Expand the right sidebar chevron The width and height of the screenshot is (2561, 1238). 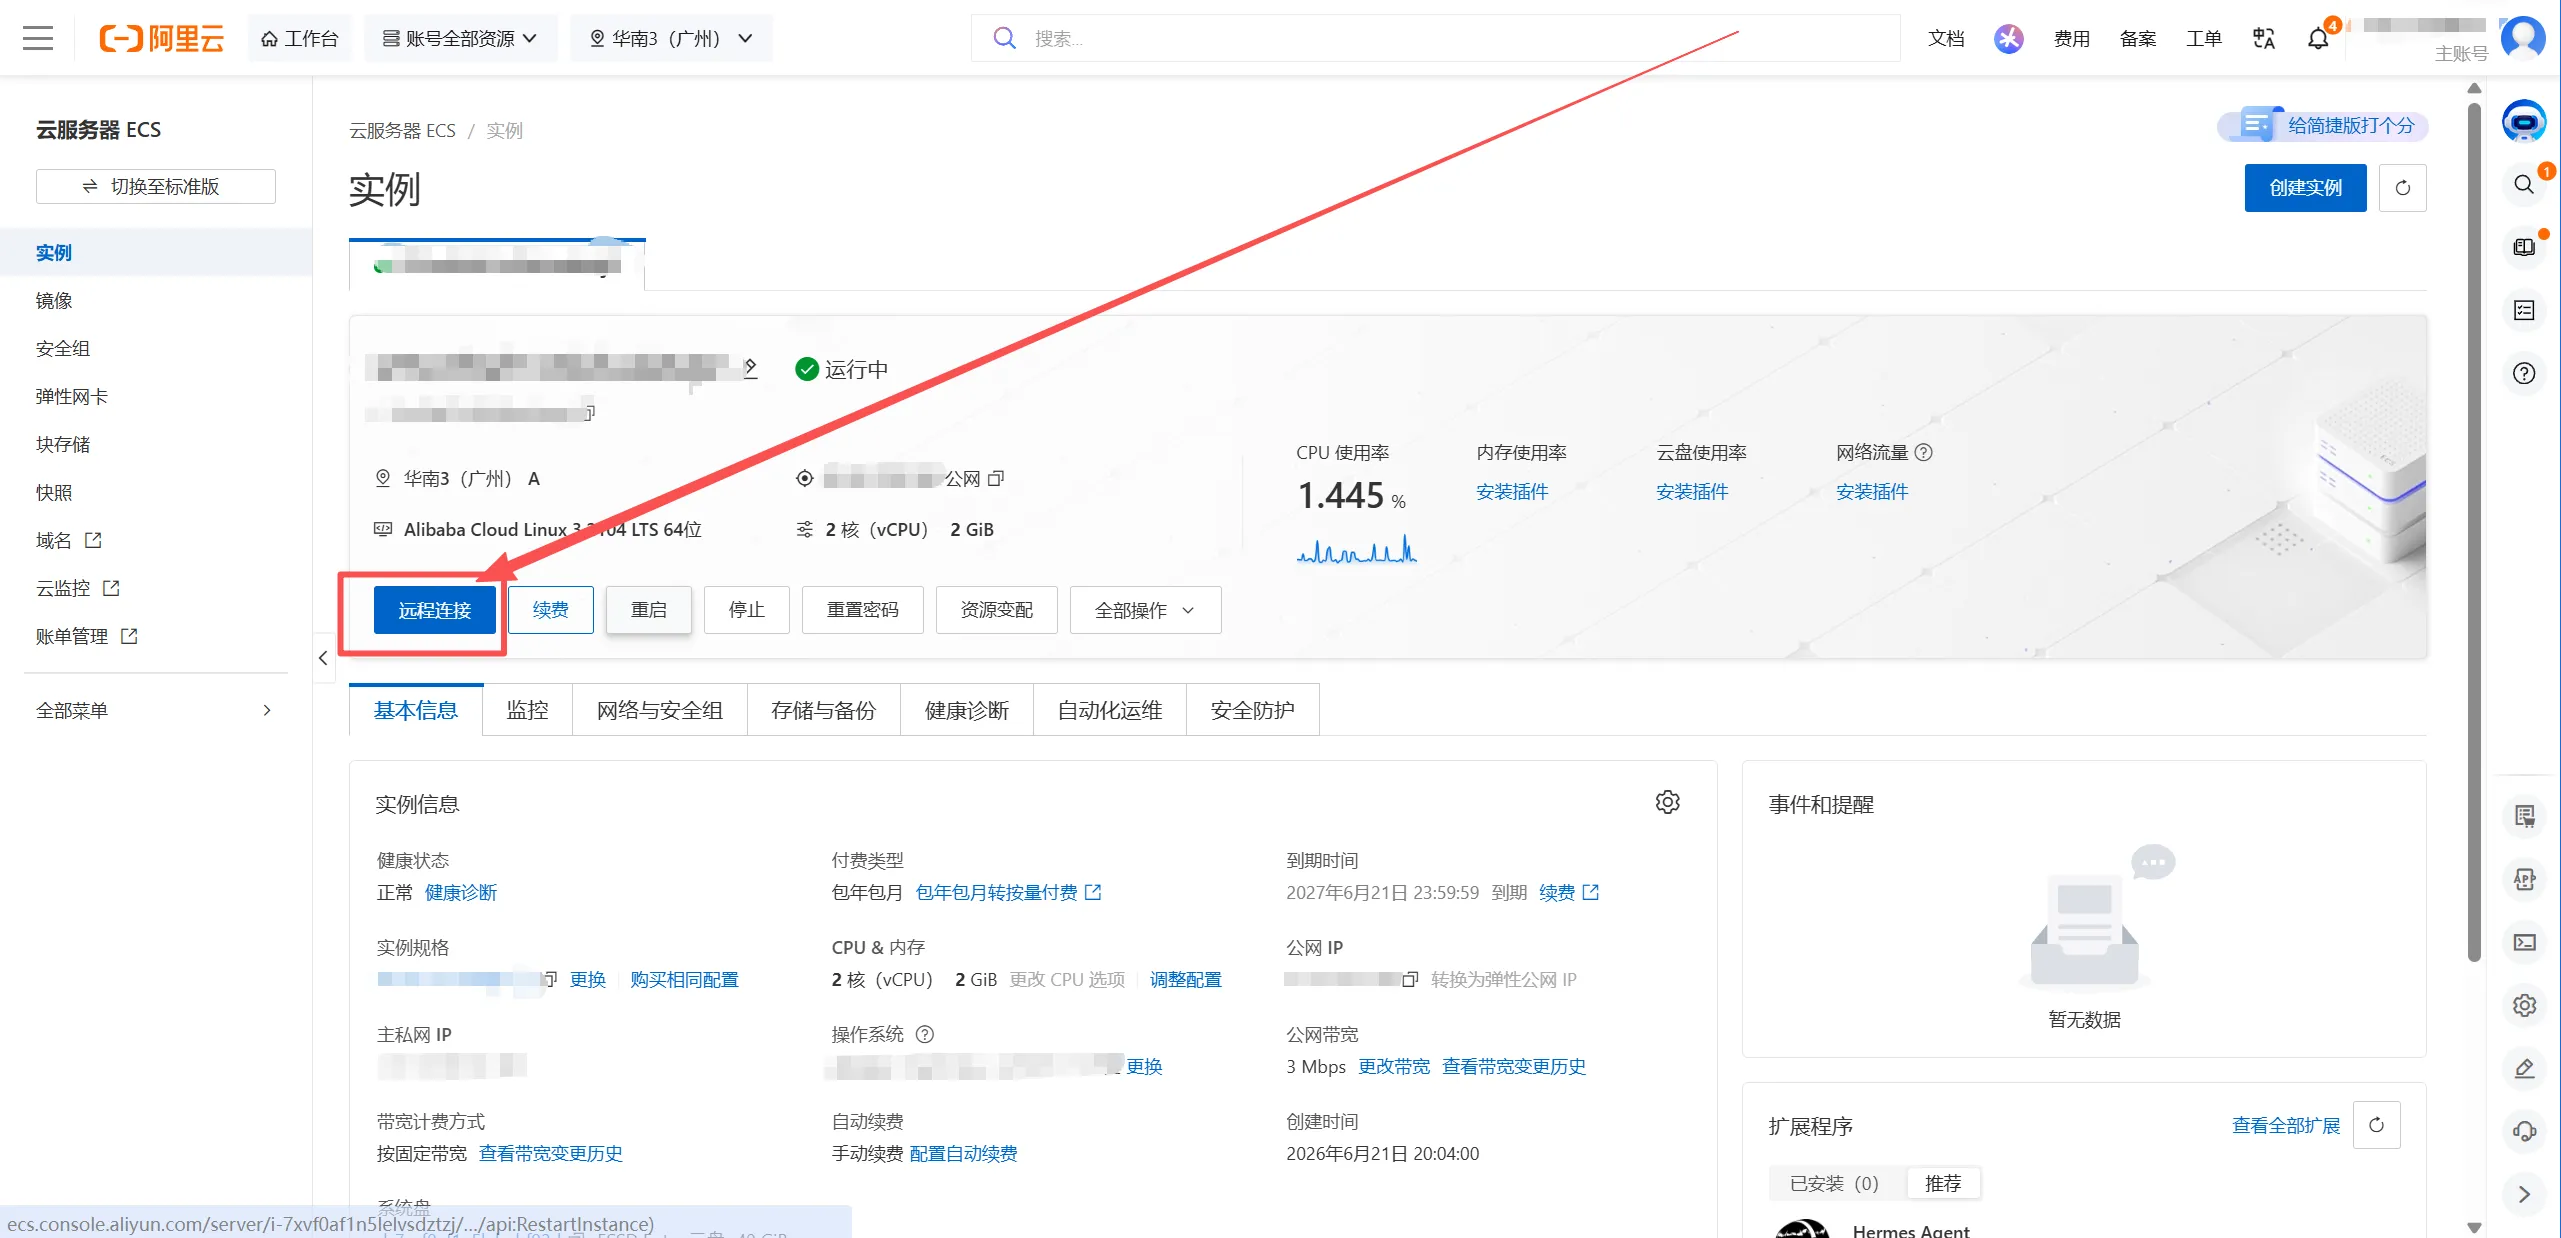[2524, 1194]
